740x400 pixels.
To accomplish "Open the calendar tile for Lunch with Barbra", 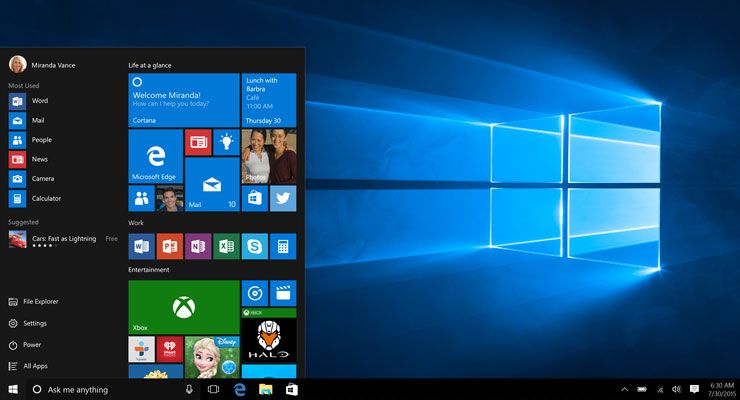I will click(269, 99).
